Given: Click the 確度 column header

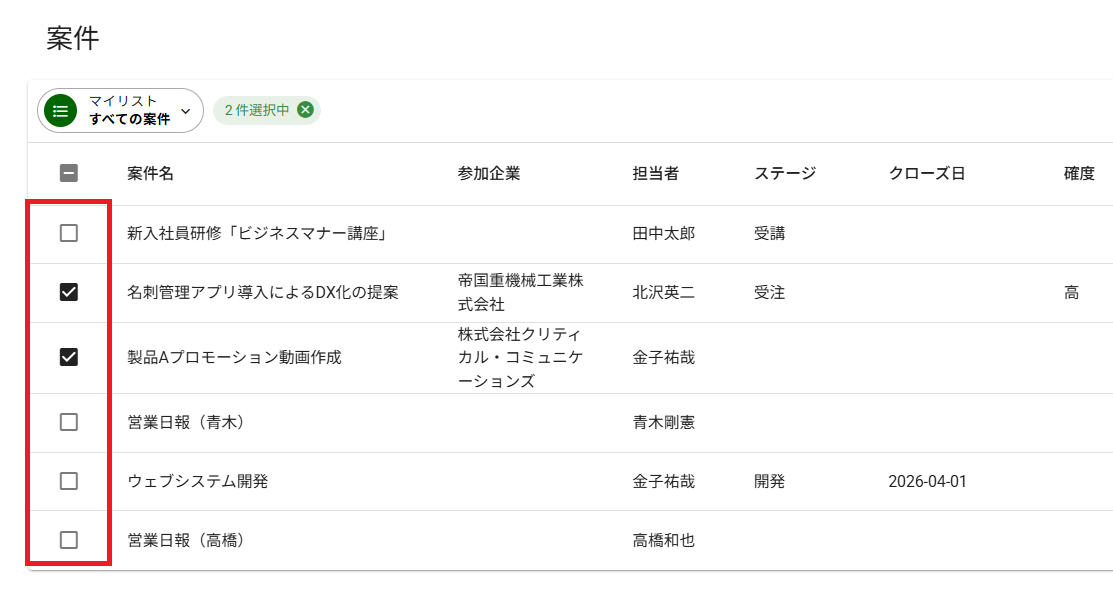Looking at the screenshot, I should (x=1079, y=173).
